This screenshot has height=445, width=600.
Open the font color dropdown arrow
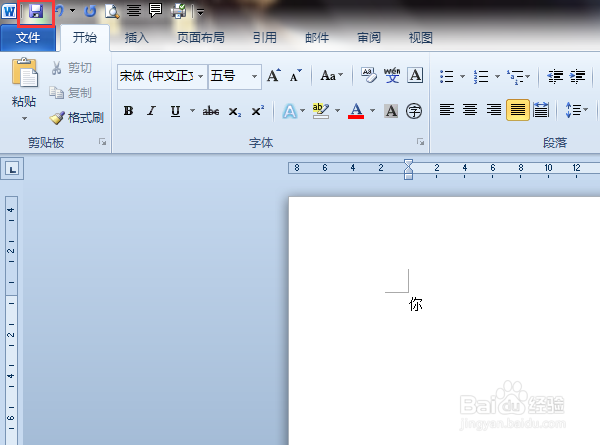click(x=372, y=111)
